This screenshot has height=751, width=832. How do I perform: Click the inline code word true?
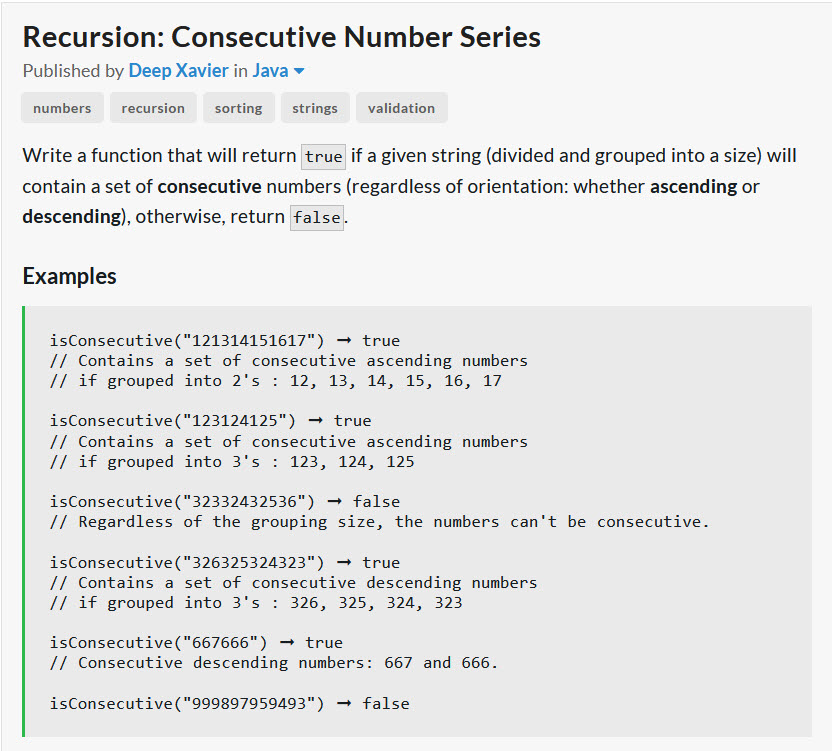[x=323, y=157]
